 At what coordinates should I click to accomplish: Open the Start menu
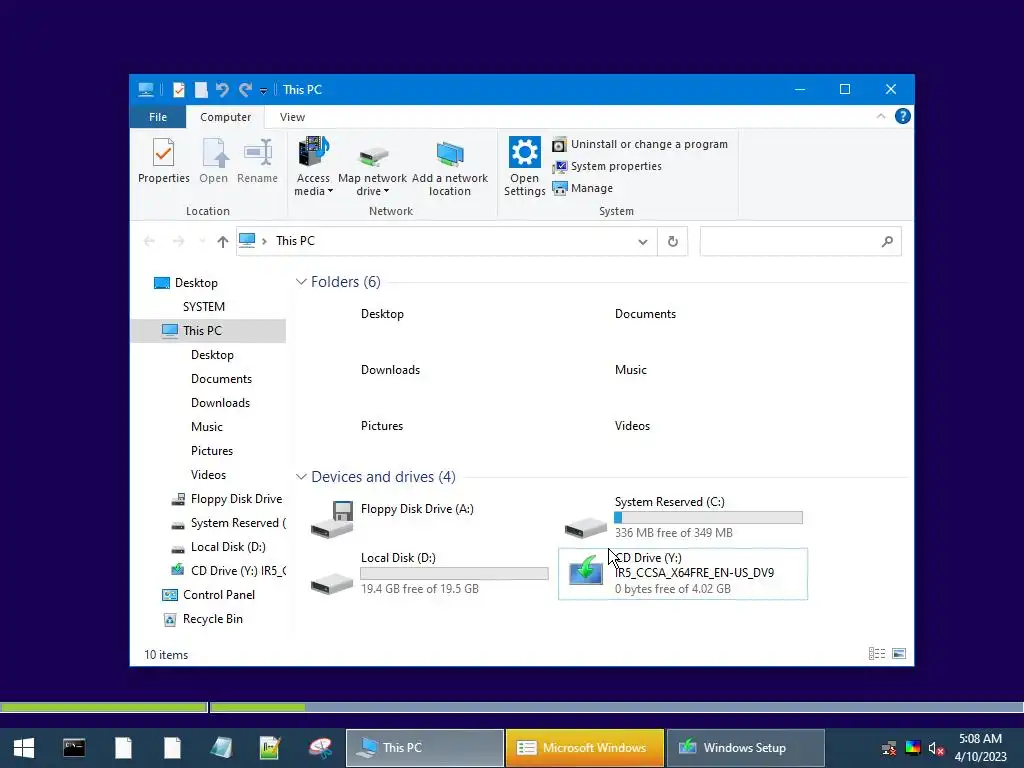pos(24,748)
